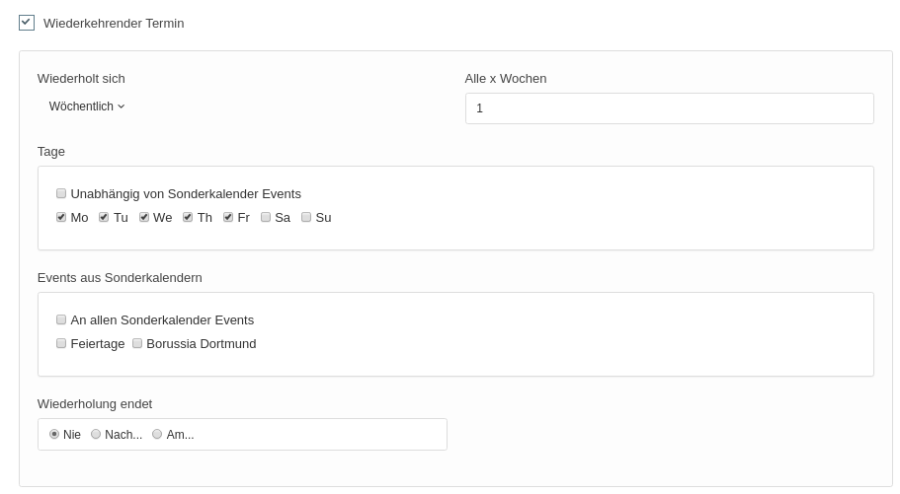Image resolution: width=900 pixels, height=494 pixels.
Task: Tick the Feiertage checkbox
Action: [62, 343]
